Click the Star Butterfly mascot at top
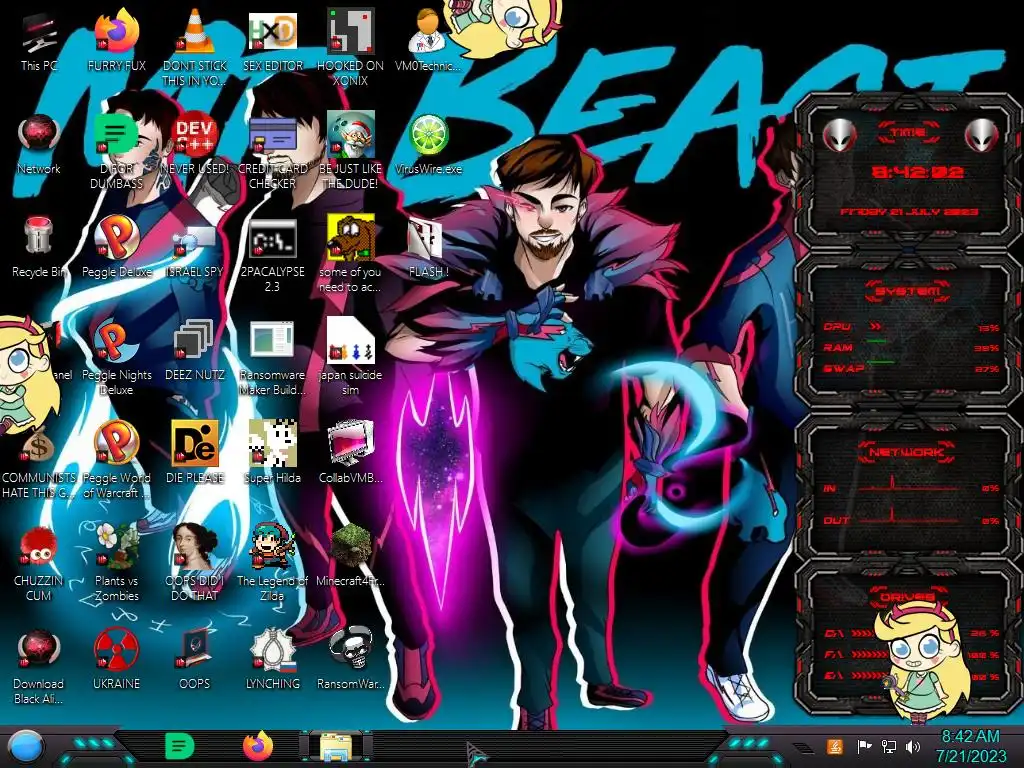 503,26
